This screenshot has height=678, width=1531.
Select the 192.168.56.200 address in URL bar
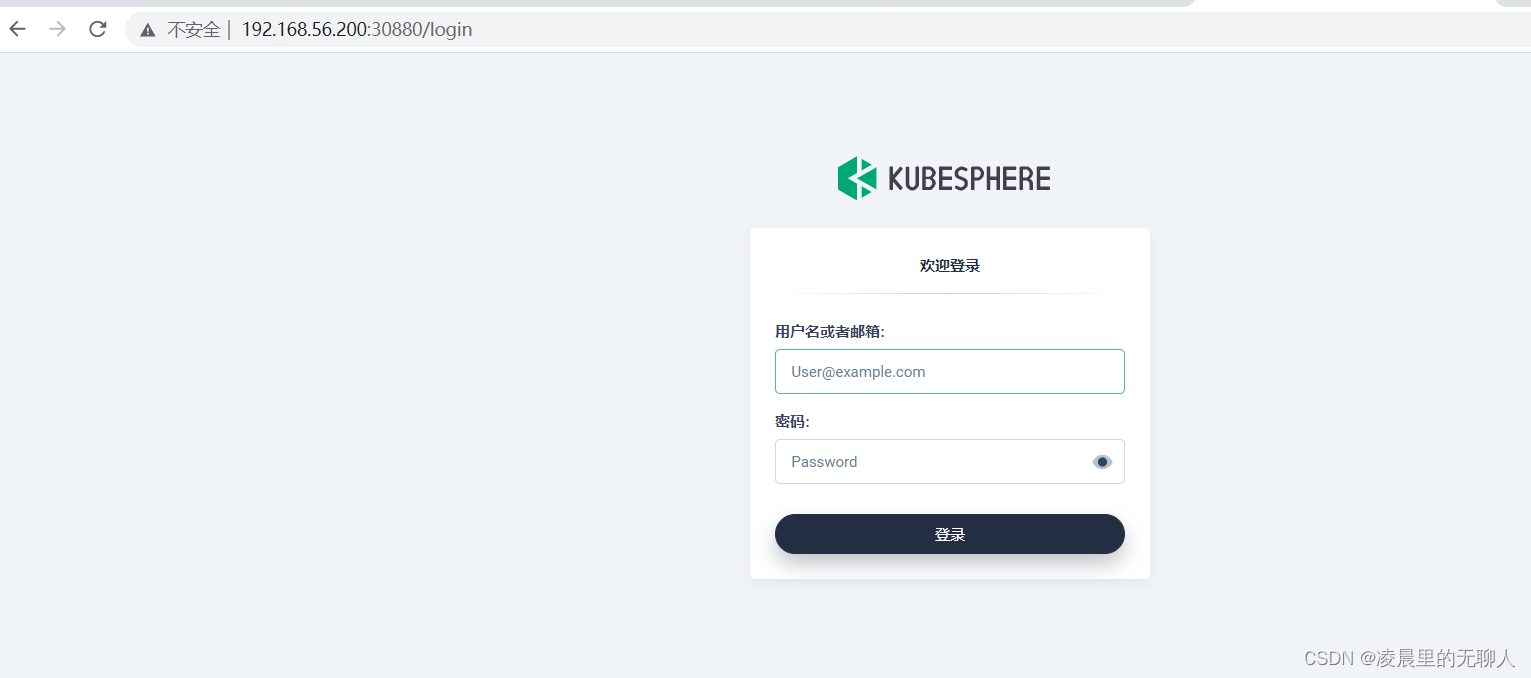coord(305,30)
